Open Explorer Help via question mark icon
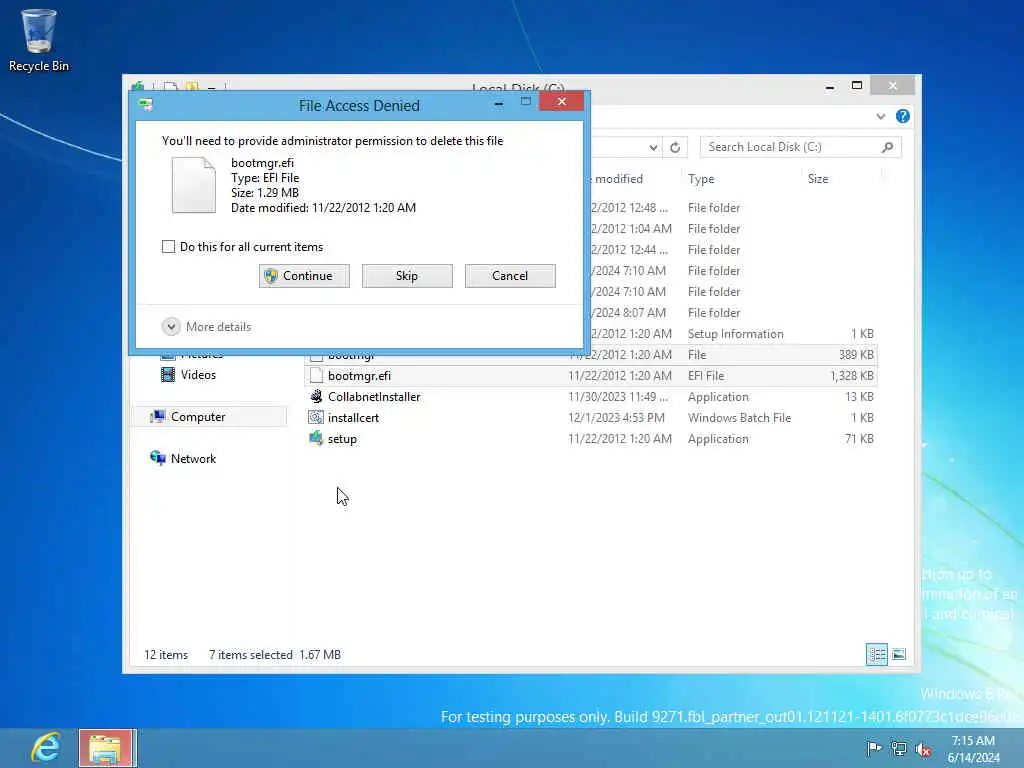Screen dimensions: 1024x768 pos(903,116)
